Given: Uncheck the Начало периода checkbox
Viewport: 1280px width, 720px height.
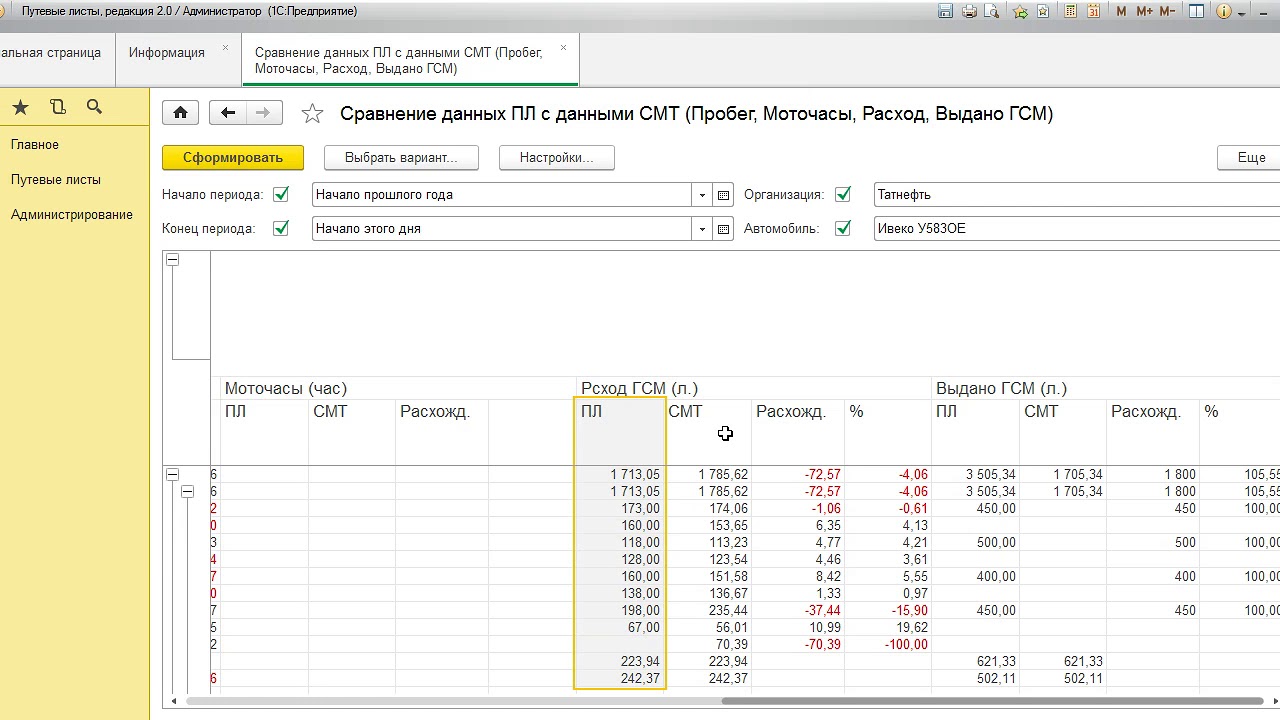Looking at the screenshot, I should tap(281, 195).
